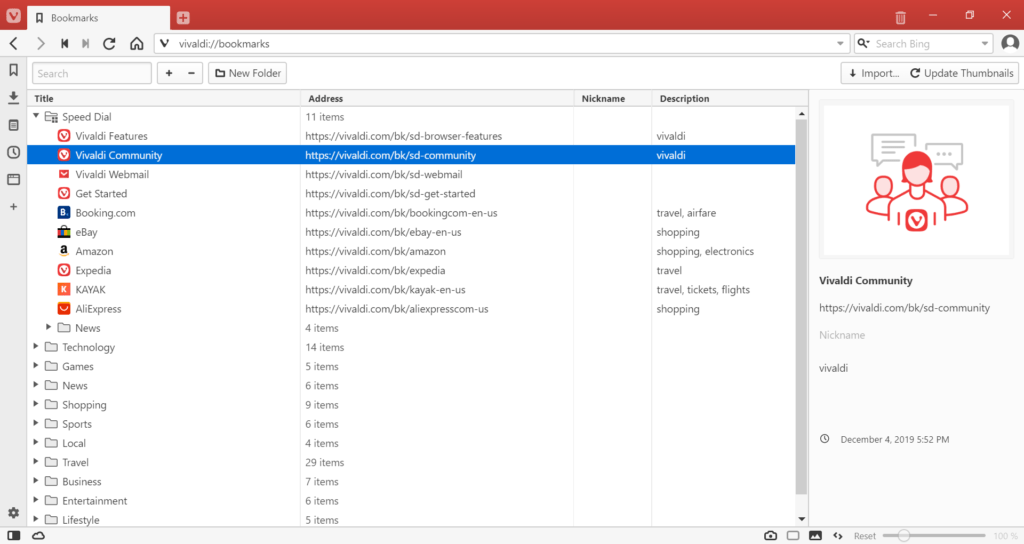Collapse the Speed Dial folder
The width and height of the screenshot is (1024, 544).
tap(36, 116)
